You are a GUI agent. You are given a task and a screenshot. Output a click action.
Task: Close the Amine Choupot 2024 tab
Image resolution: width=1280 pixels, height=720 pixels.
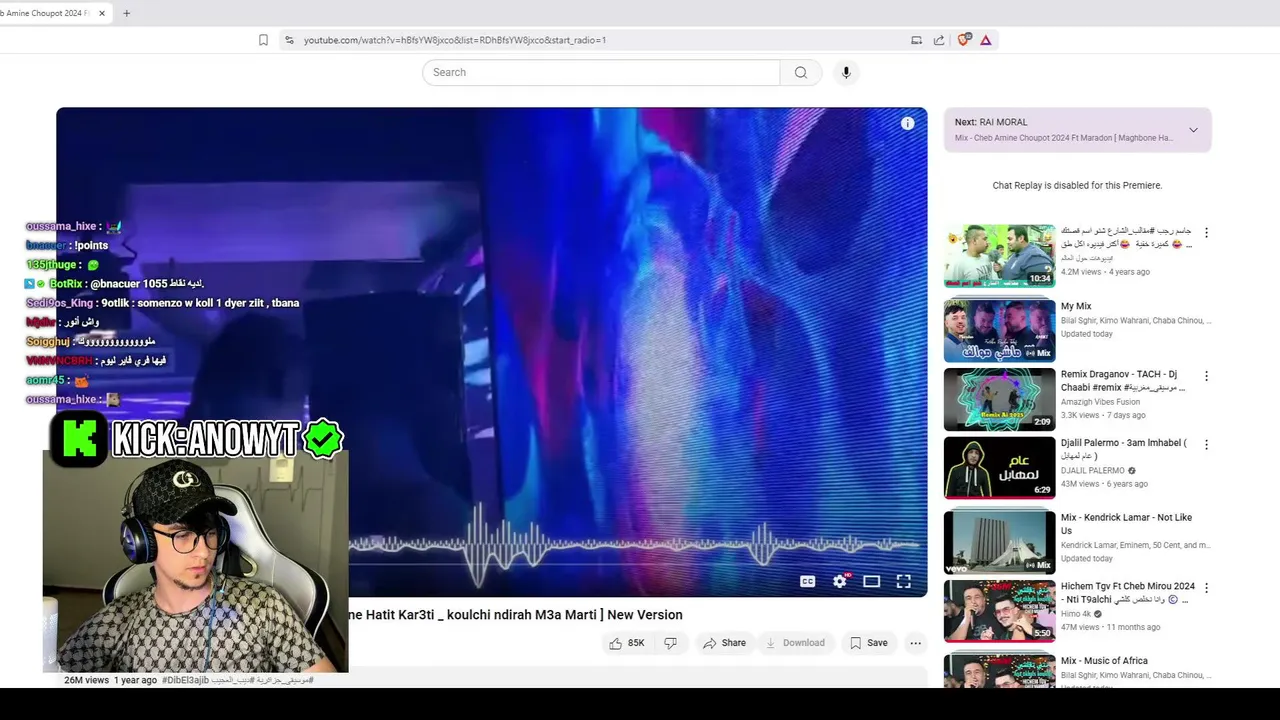(x=101, y=13)
